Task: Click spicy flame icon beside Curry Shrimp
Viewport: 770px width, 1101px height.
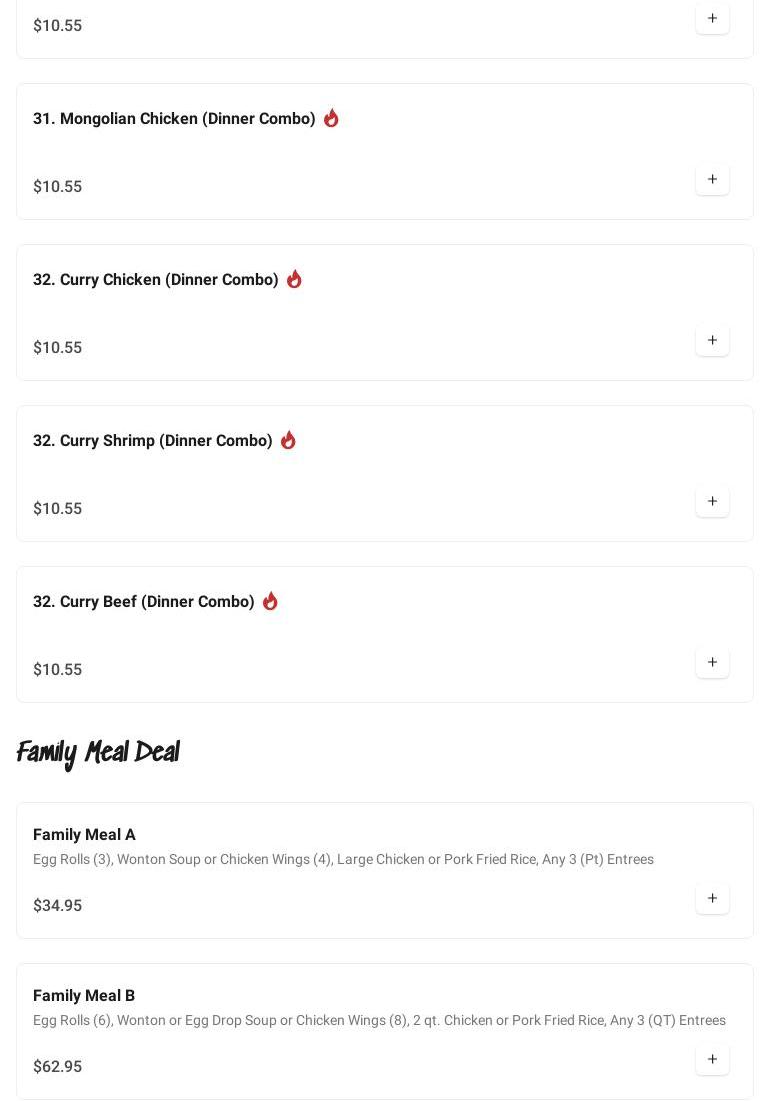Action: (x=288, y=440)
